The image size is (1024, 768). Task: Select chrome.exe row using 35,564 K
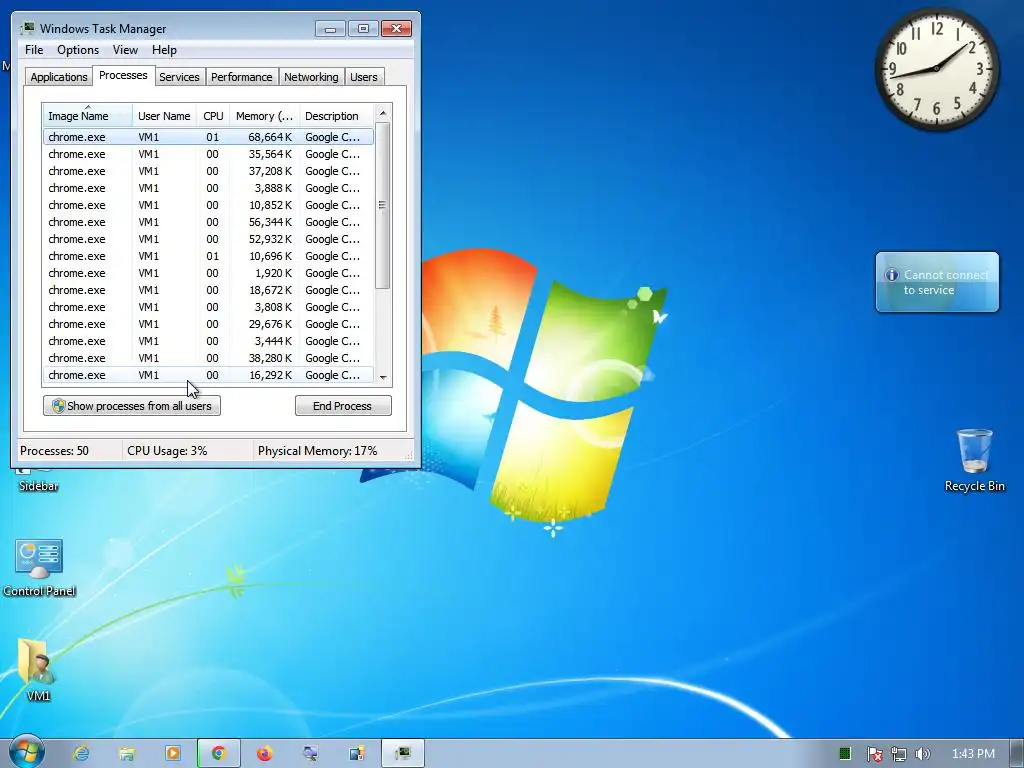[208, 154]
